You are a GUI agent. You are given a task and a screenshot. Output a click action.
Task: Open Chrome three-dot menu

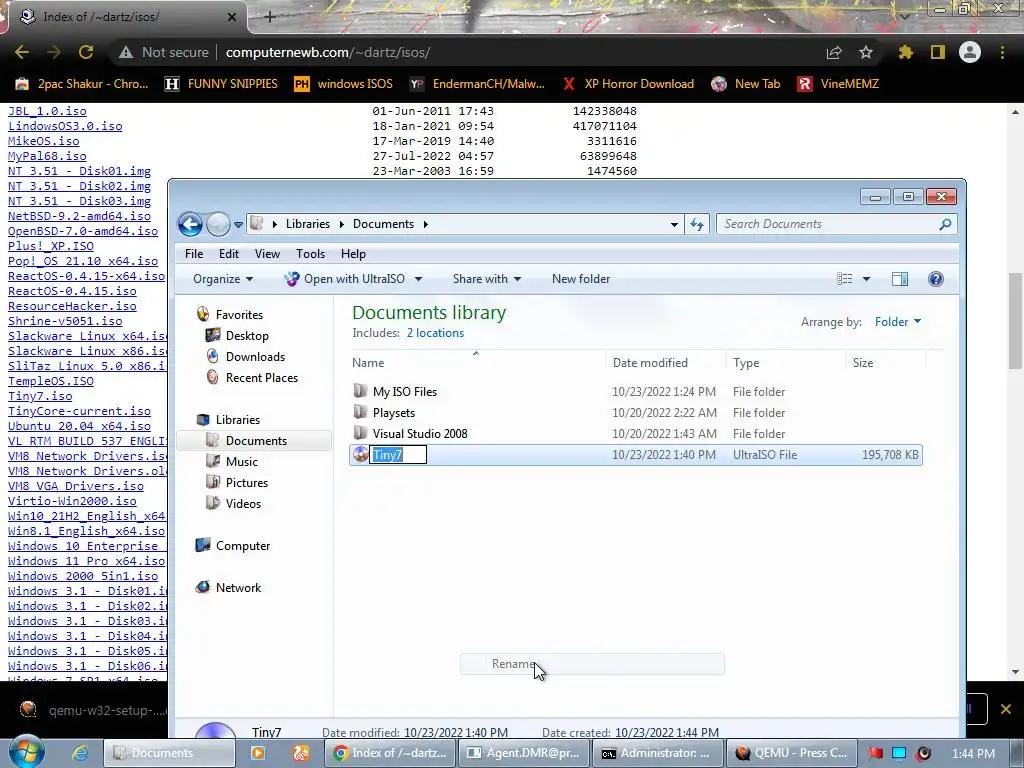(1002, 52)
